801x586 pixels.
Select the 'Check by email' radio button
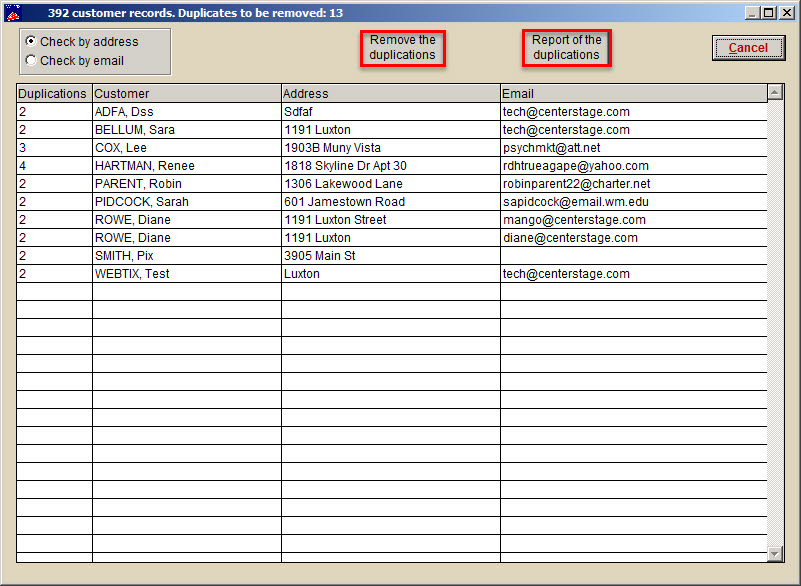pos(30,59)
